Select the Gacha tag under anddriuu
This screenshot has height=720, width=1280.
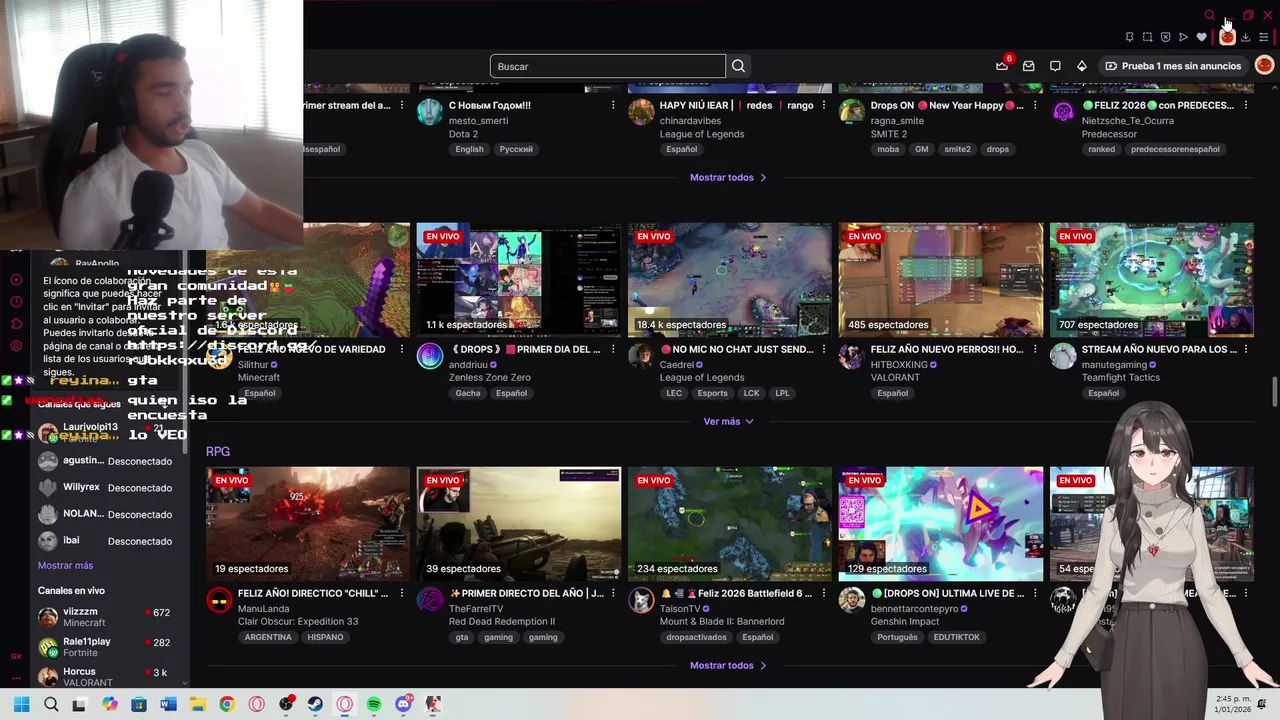[x=468, y=393]
